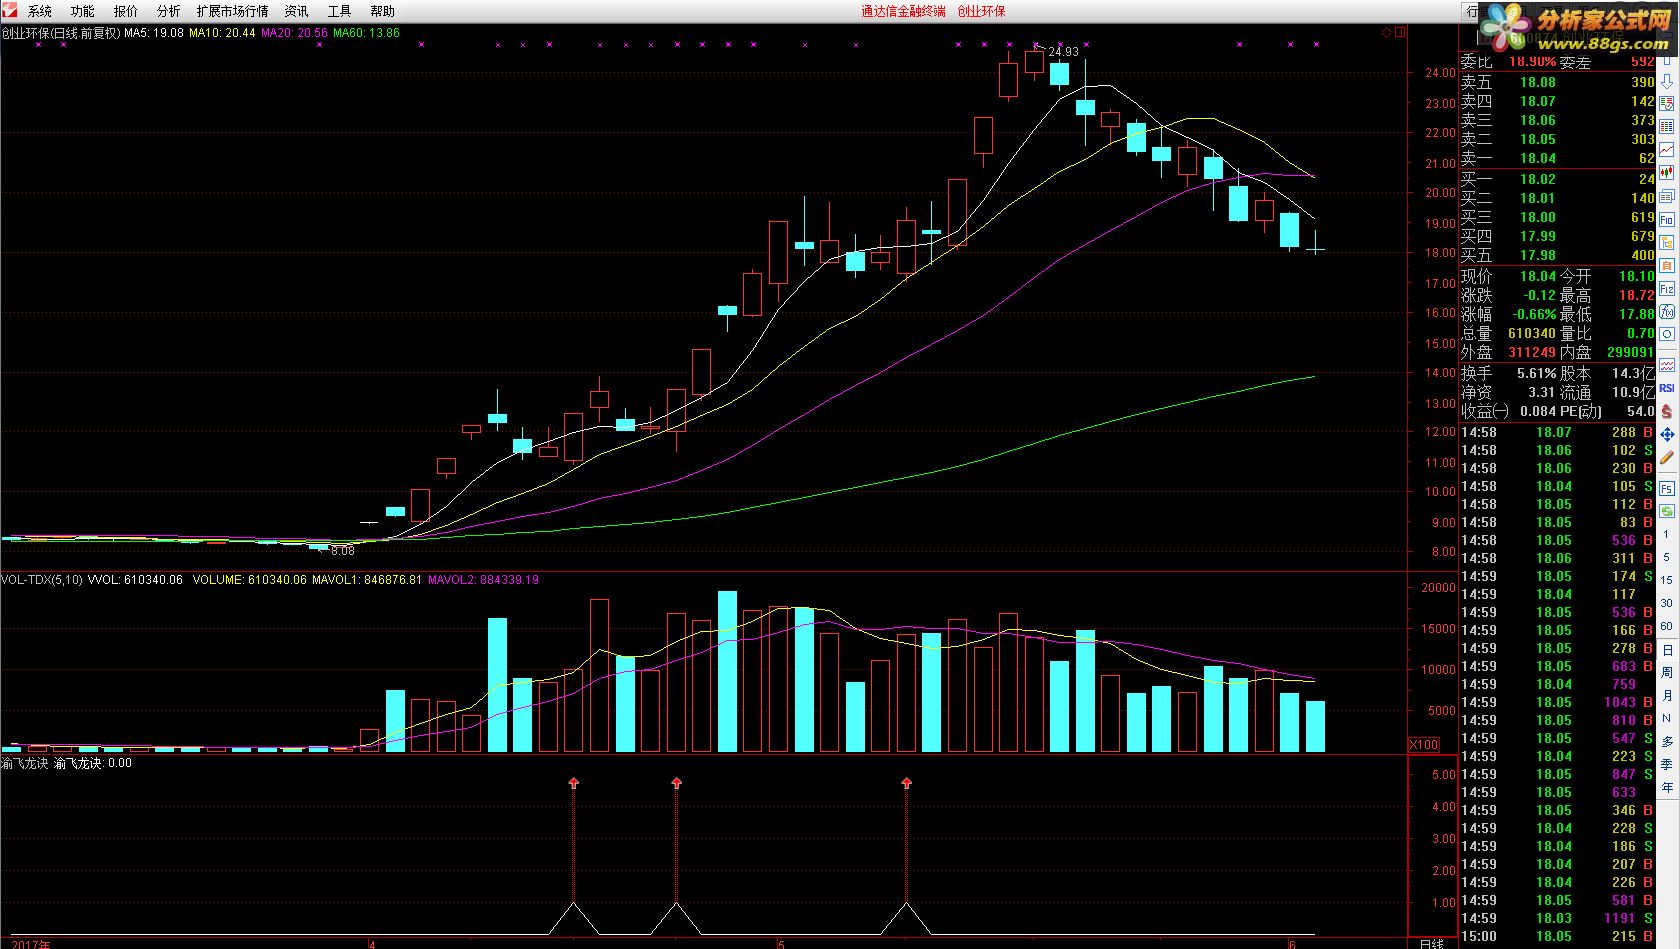This screenshot has width=1680, height=949.
Task: Click the 15:00 last trade row
Action: click(x=1557, y=937)
